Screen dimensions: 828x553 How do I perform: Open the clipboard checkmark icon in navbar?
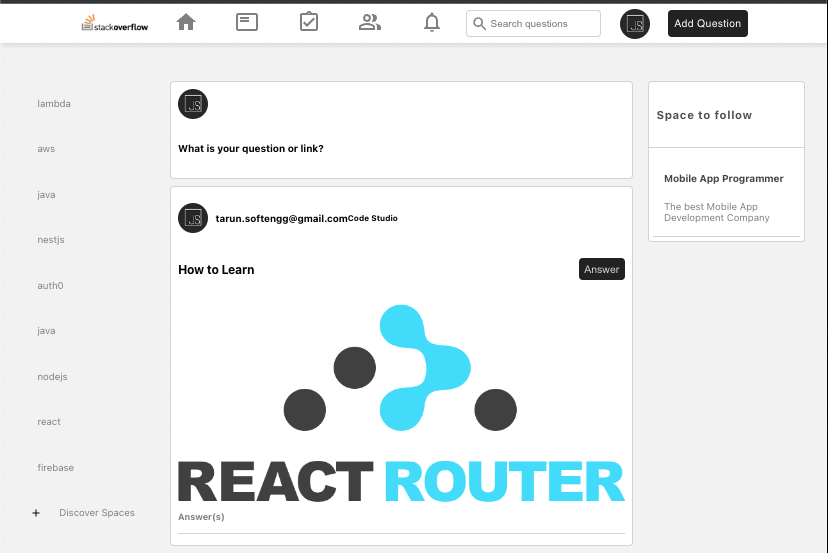[309, 22]
